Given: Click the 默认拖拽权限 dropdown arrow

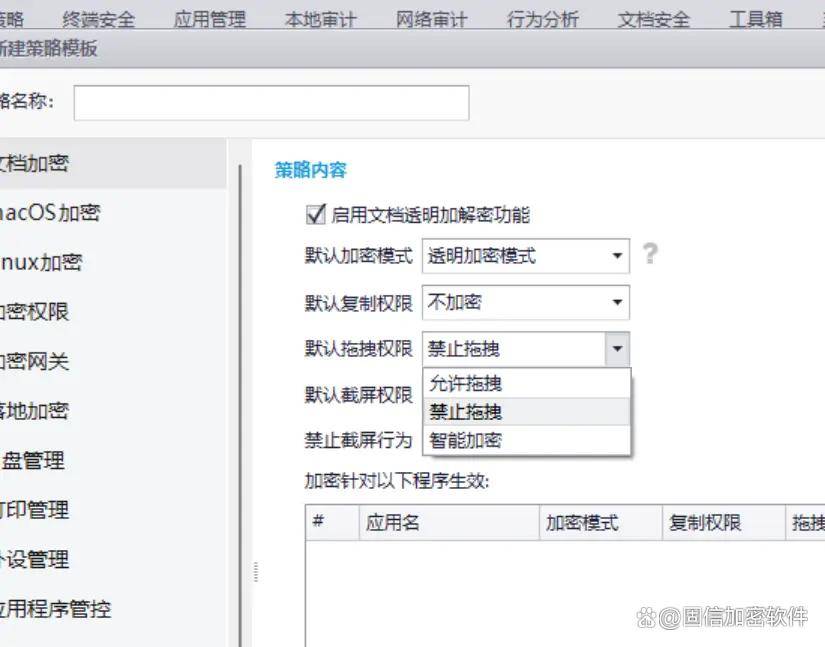Looking at the screenshot, I should pos(617,349).
